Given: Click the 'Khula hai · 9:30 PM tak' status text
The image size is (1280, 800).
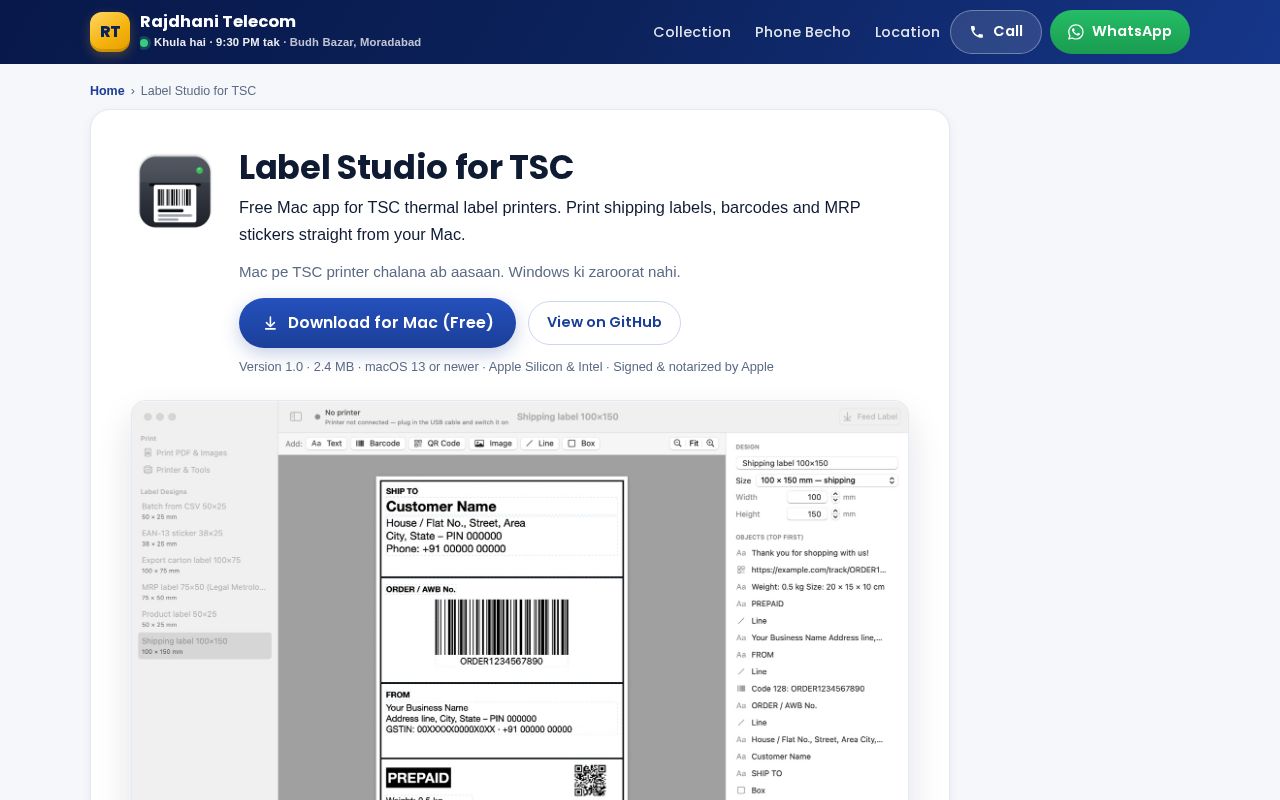Looking at the screenshot, I should pos(217,42).
